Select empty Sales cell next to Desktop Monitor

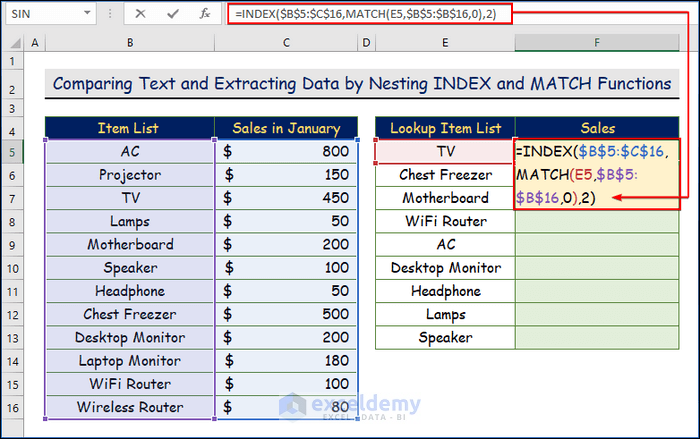[597, 268]
